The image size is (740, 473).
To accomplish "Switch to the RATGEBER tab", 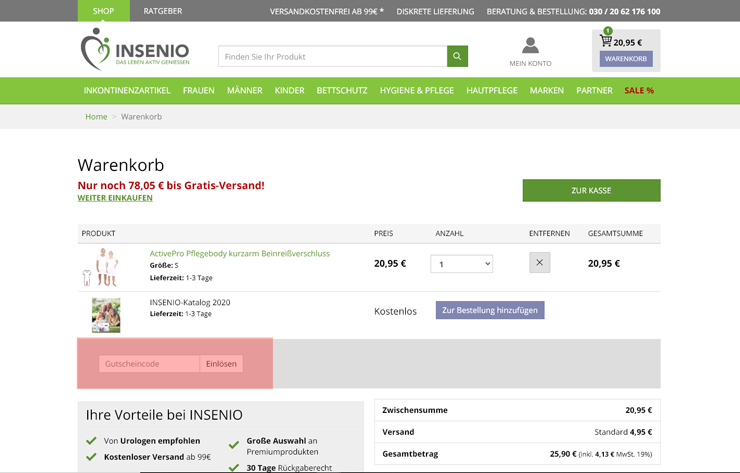I will pyautogui.click(x=163, y=11).
